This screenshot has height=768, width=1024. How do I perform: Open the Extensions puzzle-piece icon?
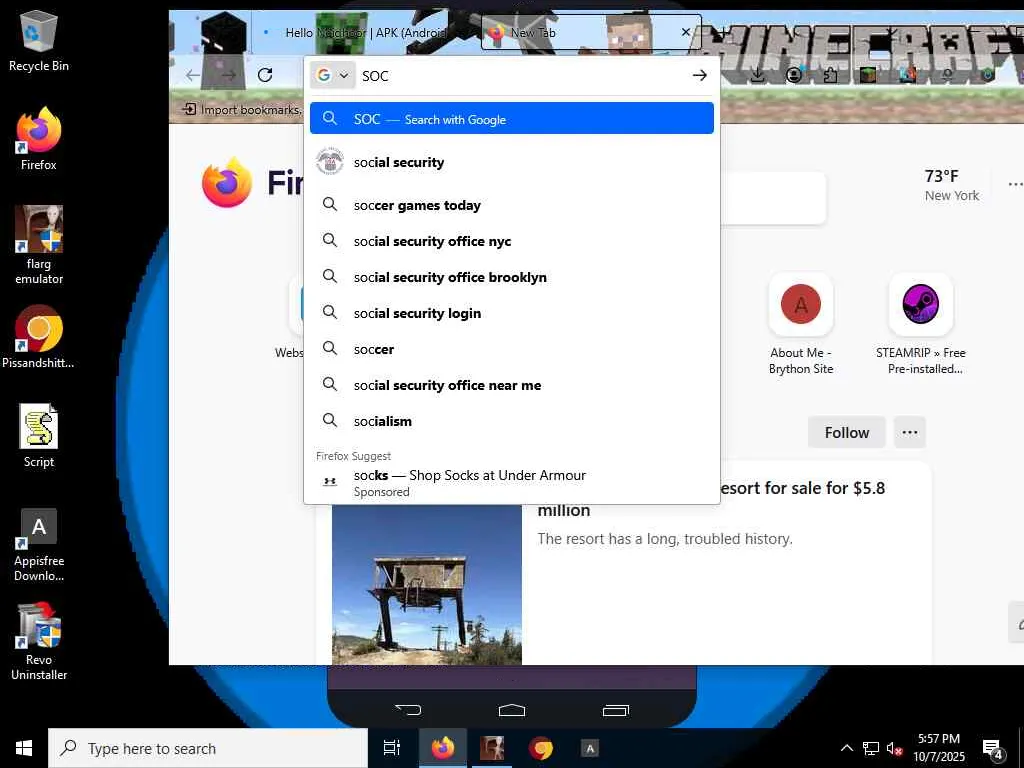[830, 75]
